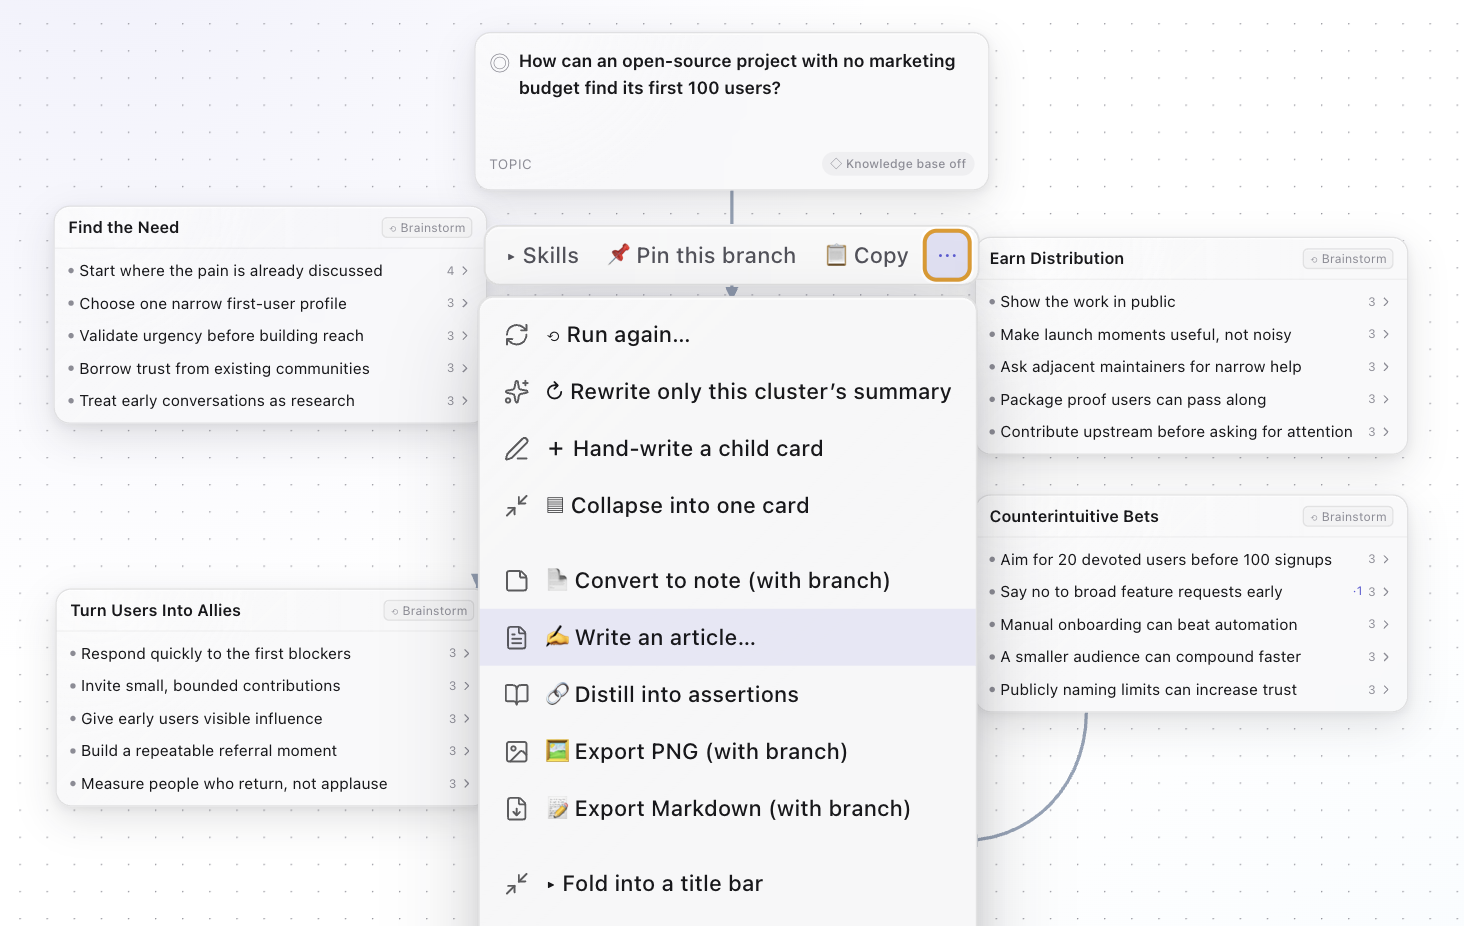
Task: Click the collapse arrows icon beside Collapse into one card
Action: click(516, 506)
